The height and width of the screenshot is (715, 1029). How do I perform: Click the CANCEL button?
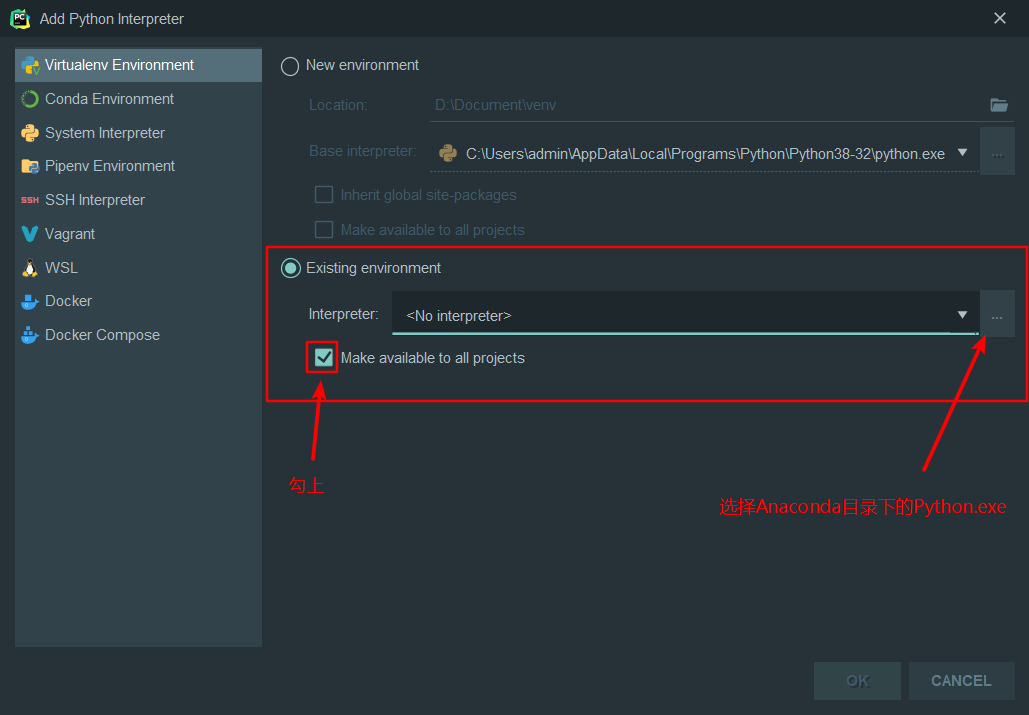click(961, 681)
